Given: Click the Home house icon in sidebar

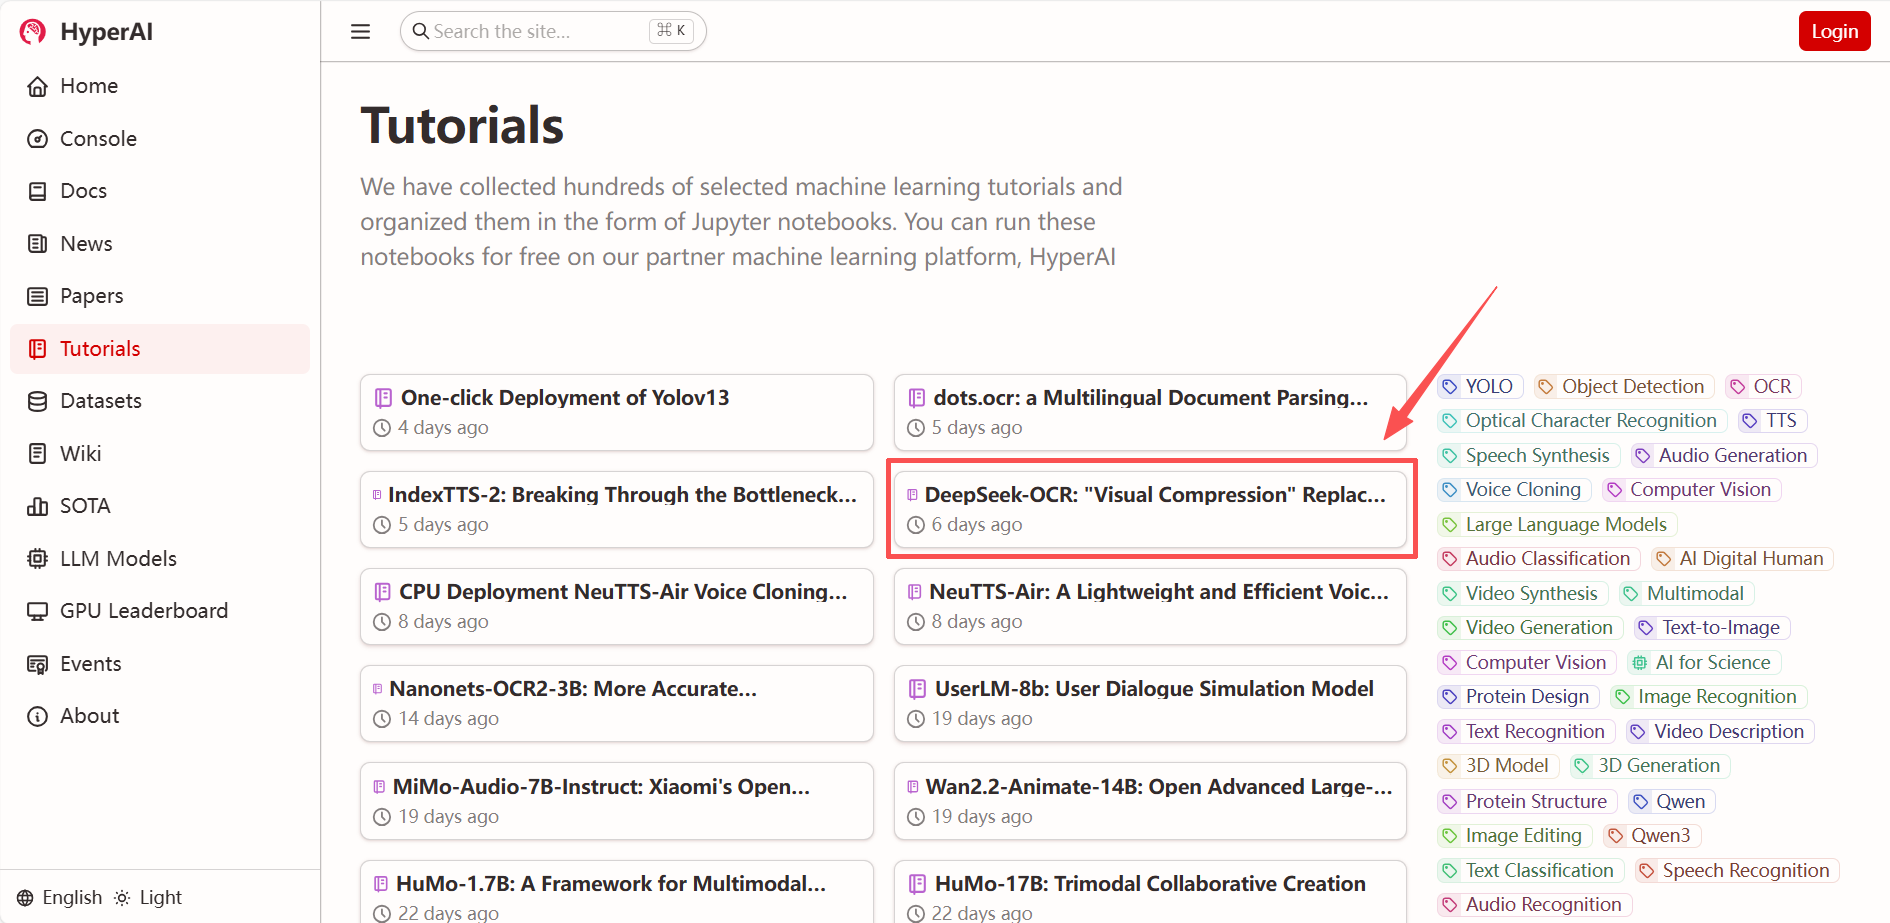Looking at the screenshot, I should coord(38,87).
